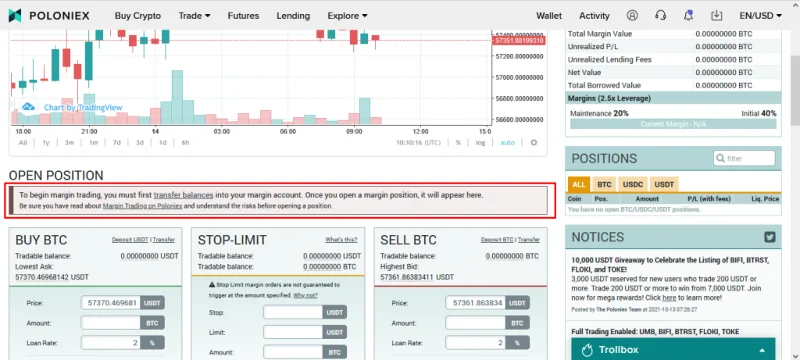Viewport: 800px width, 360px height.
Task: Open chart settings gear icon
Action: tap(534, 143)
